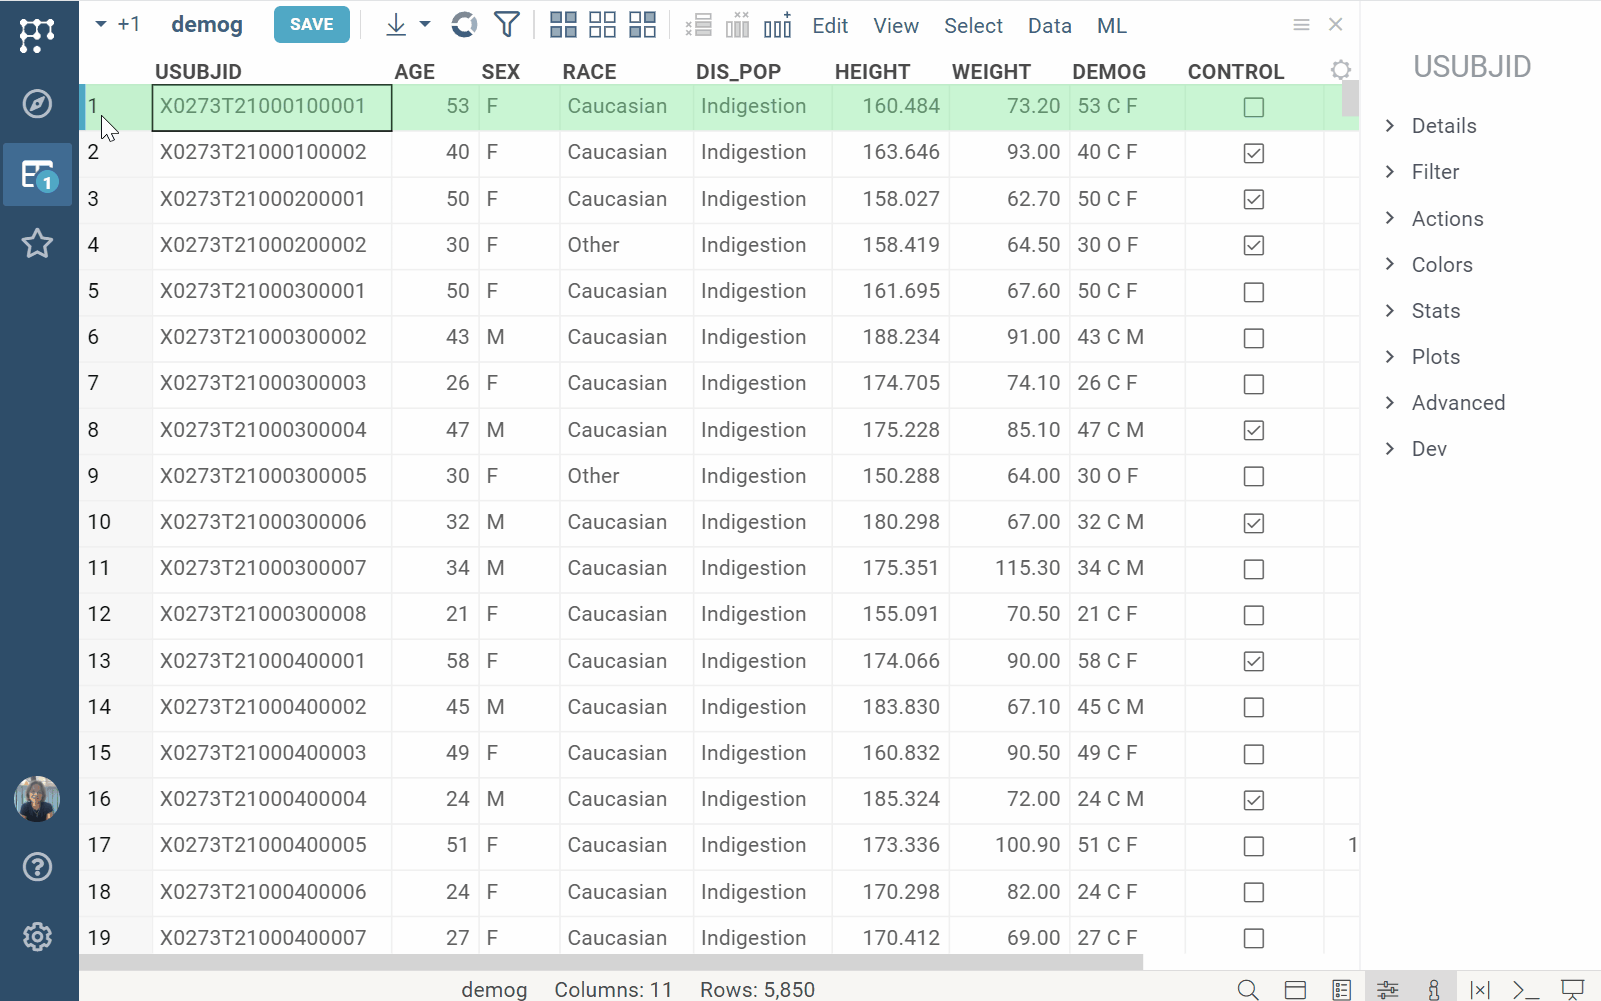
Task: Expand the Details section
Action: pyautogui.click(x=1443, y=126)
